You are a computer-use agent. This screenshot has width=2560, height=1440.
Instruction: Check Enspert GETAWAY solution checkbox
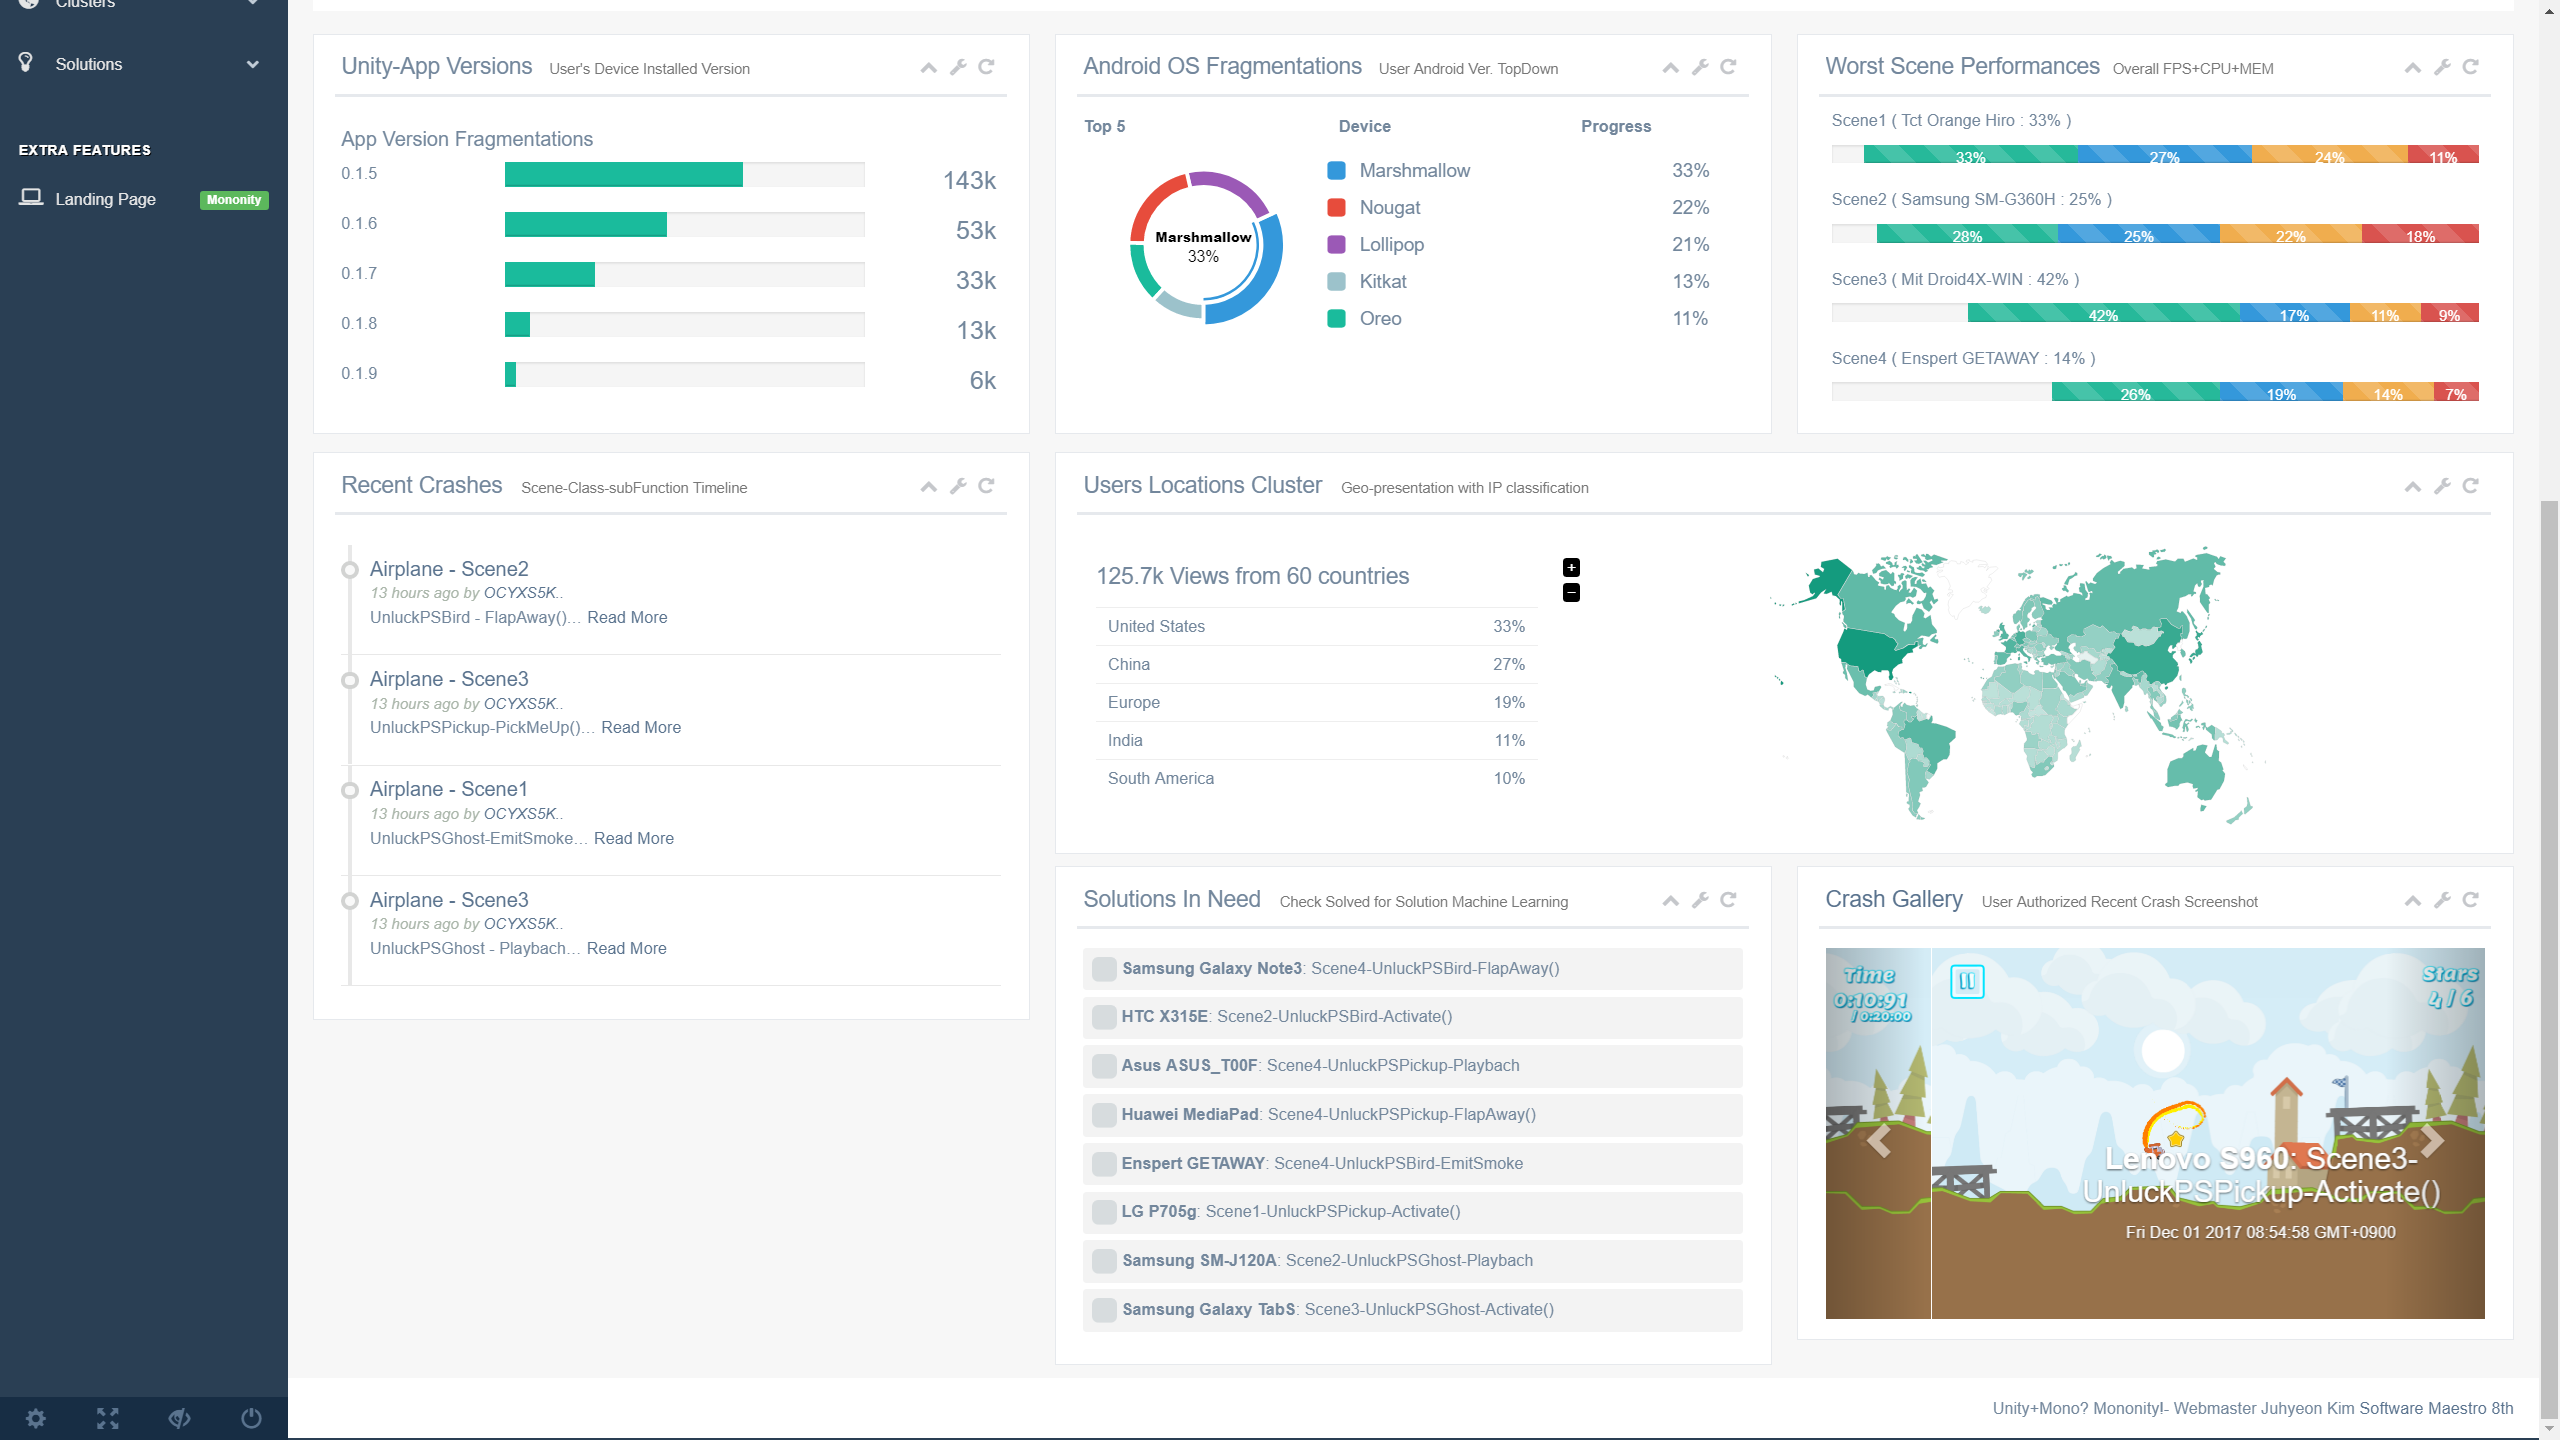tap(1104, 1164)
